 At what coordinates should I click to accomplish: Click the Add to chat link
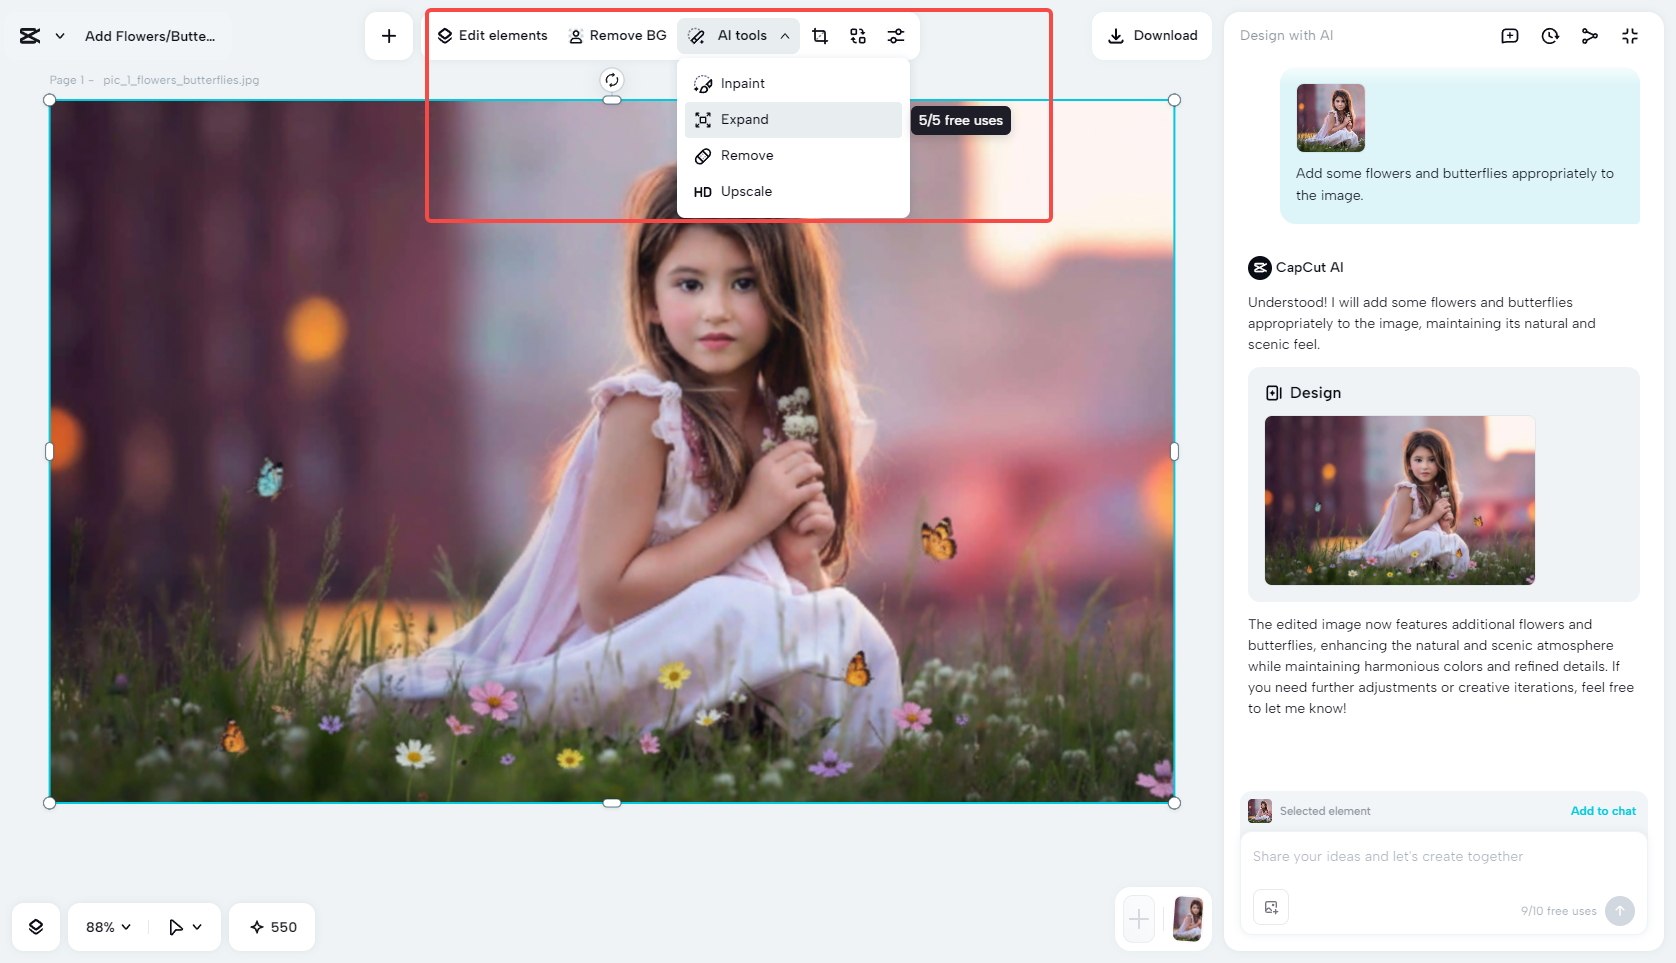click(x=1603, y=811)
